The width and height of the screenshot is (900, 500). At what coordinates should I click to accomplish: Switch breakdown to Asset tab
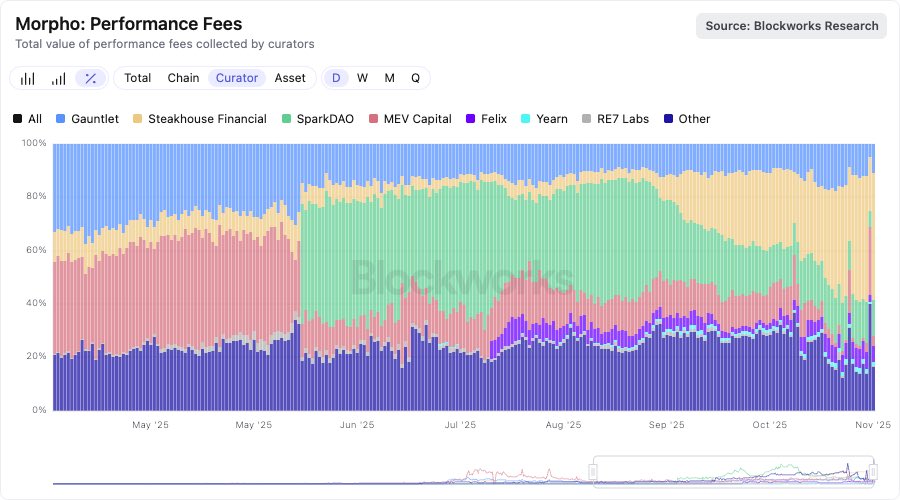tap(290, 78)
